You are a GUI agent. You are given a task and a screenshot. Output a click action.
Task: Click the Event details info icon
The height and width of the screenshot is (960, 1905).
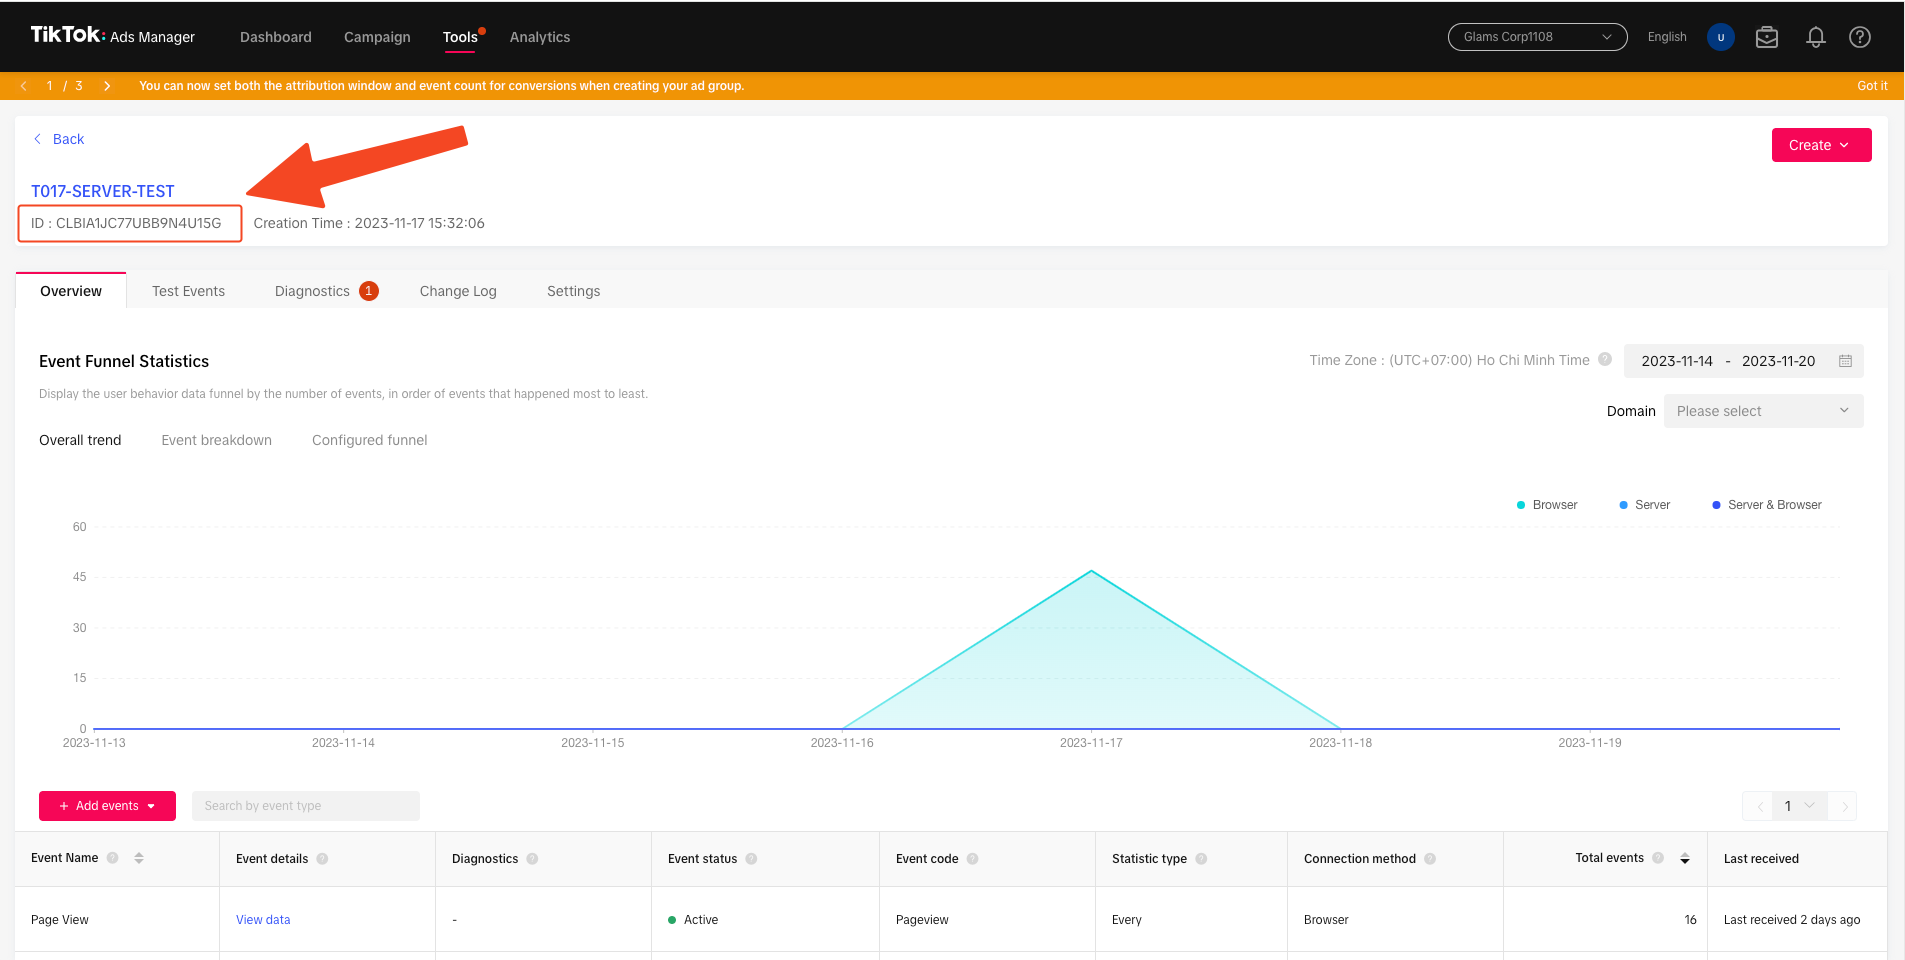point(322,858)
